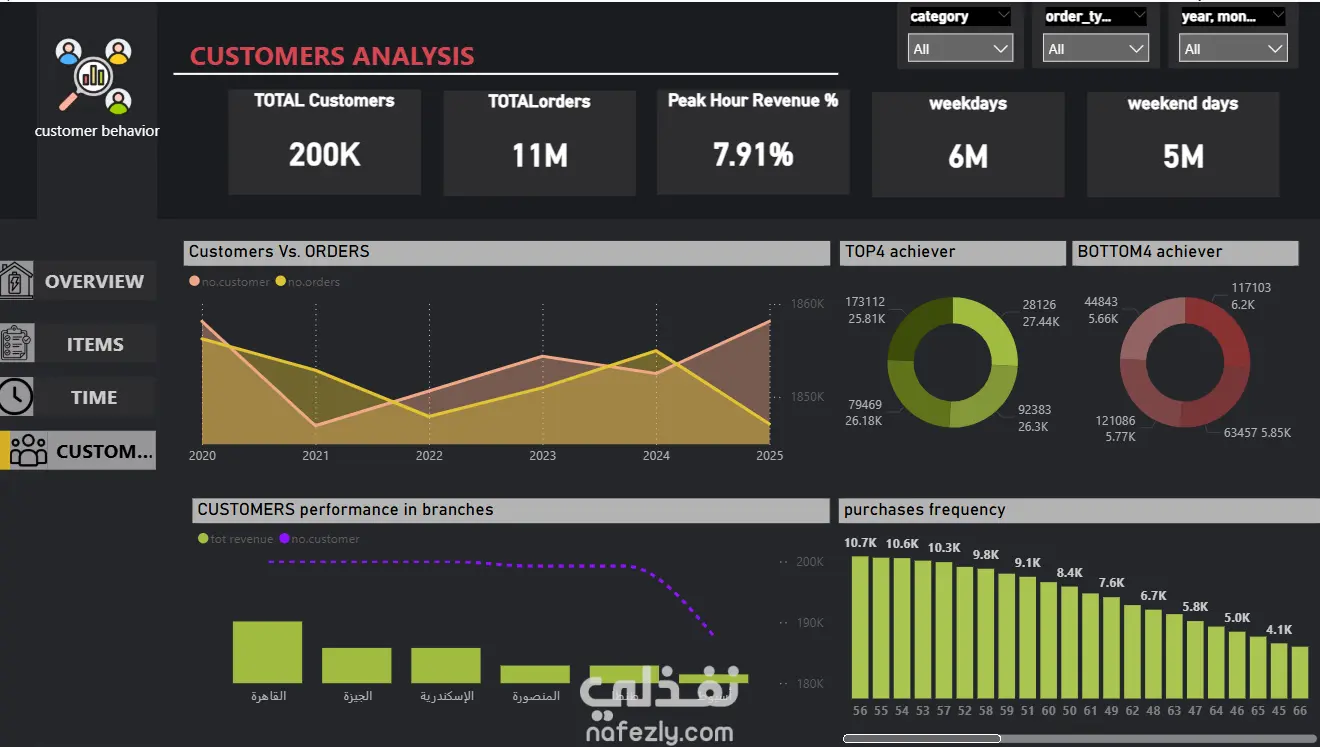Click the الجيزة revenue bar
The width and height of the screenshot is (1320, 747).
(356, 665)
